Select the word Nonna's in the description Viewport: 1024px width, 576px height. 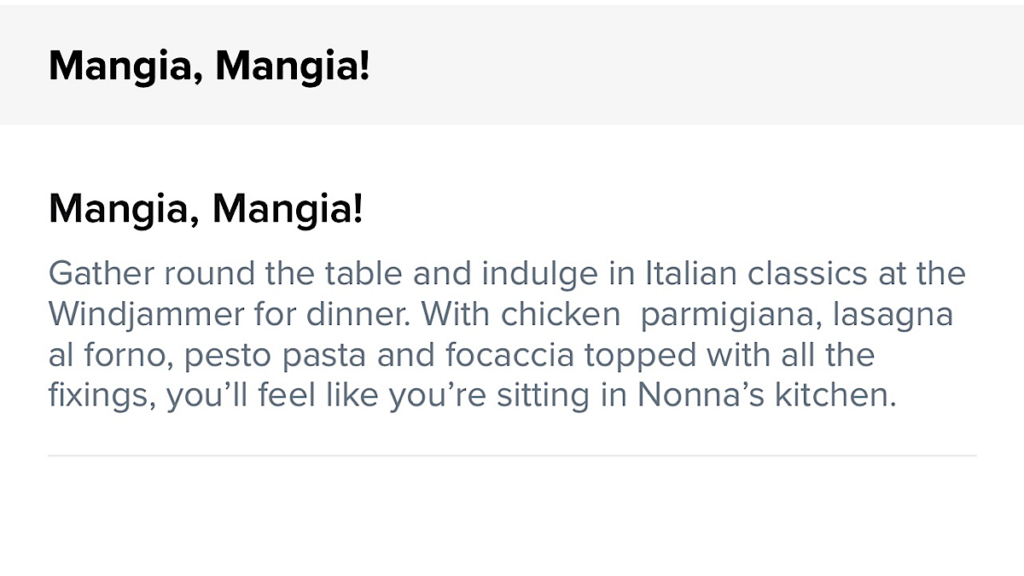point(701,394)
